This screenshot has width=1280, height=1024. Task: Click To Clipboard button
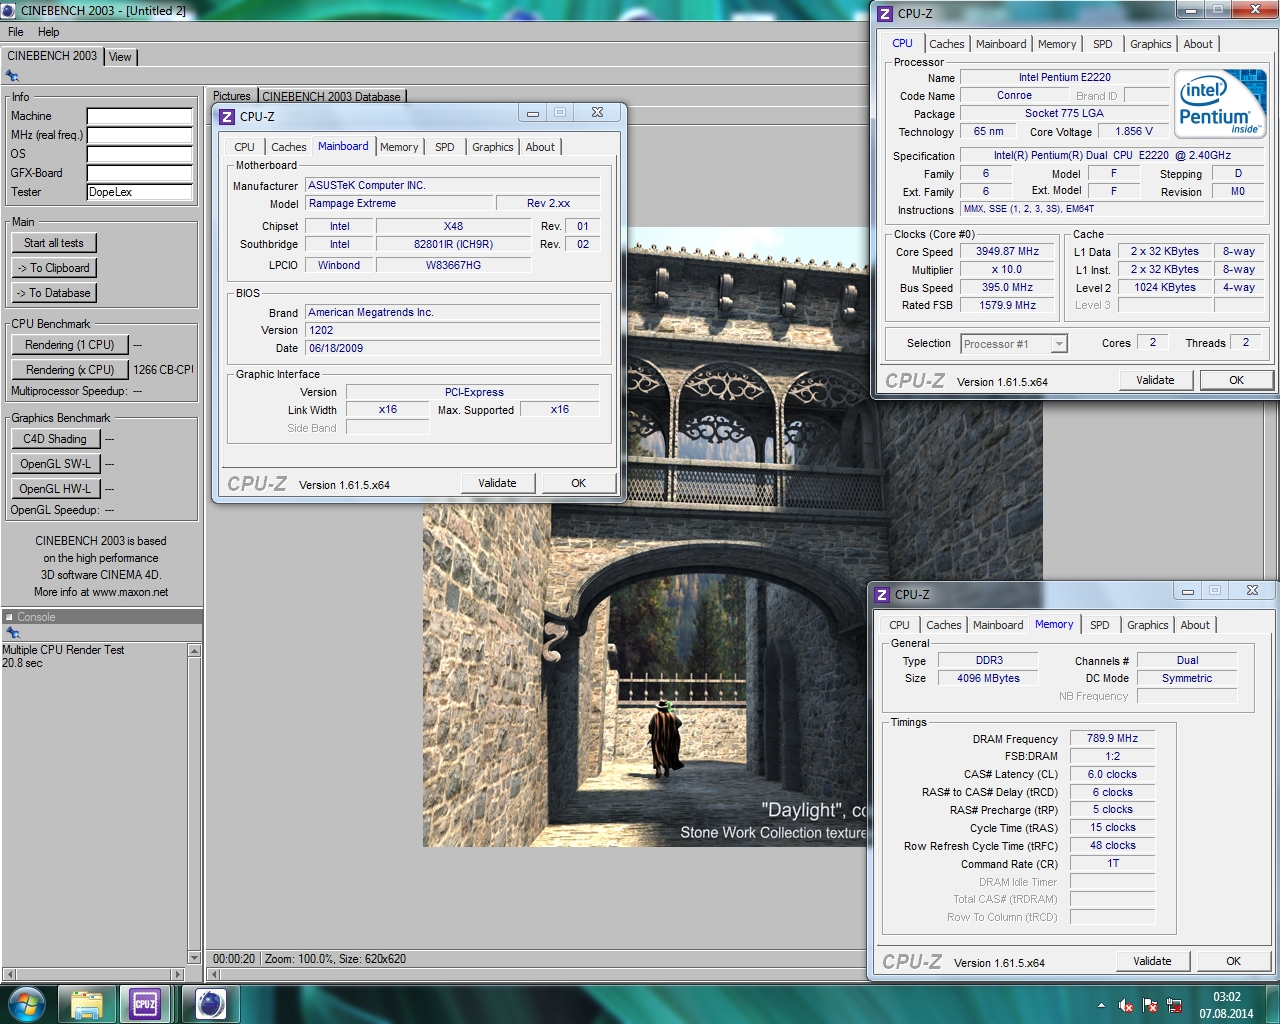click(54, 268)
